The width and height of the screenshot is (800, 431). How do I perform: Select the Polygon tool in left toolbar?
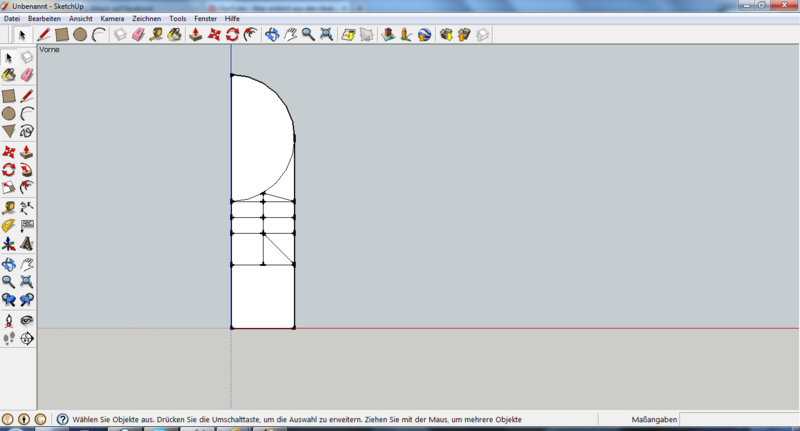tap(9, 131)
